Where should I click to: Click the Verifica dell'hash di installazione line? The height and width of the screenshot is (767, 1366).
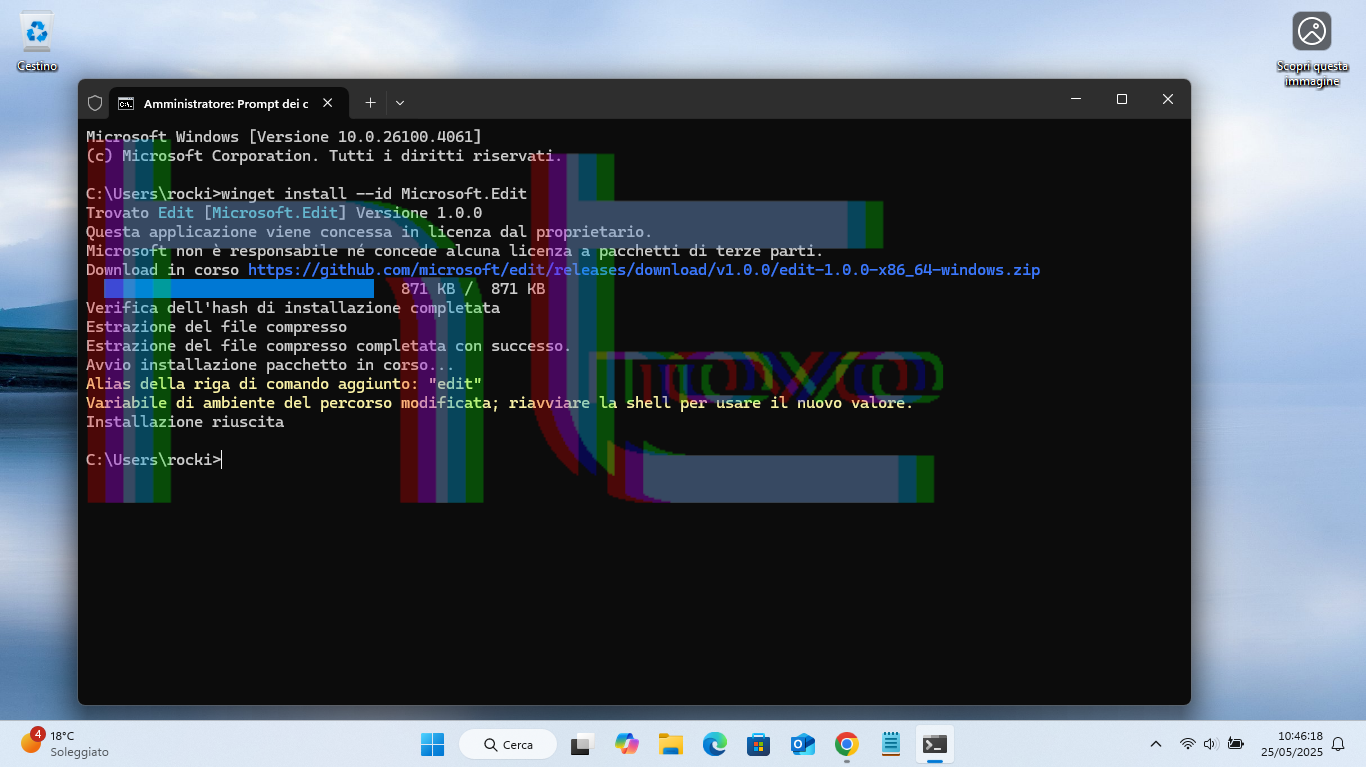293,308
